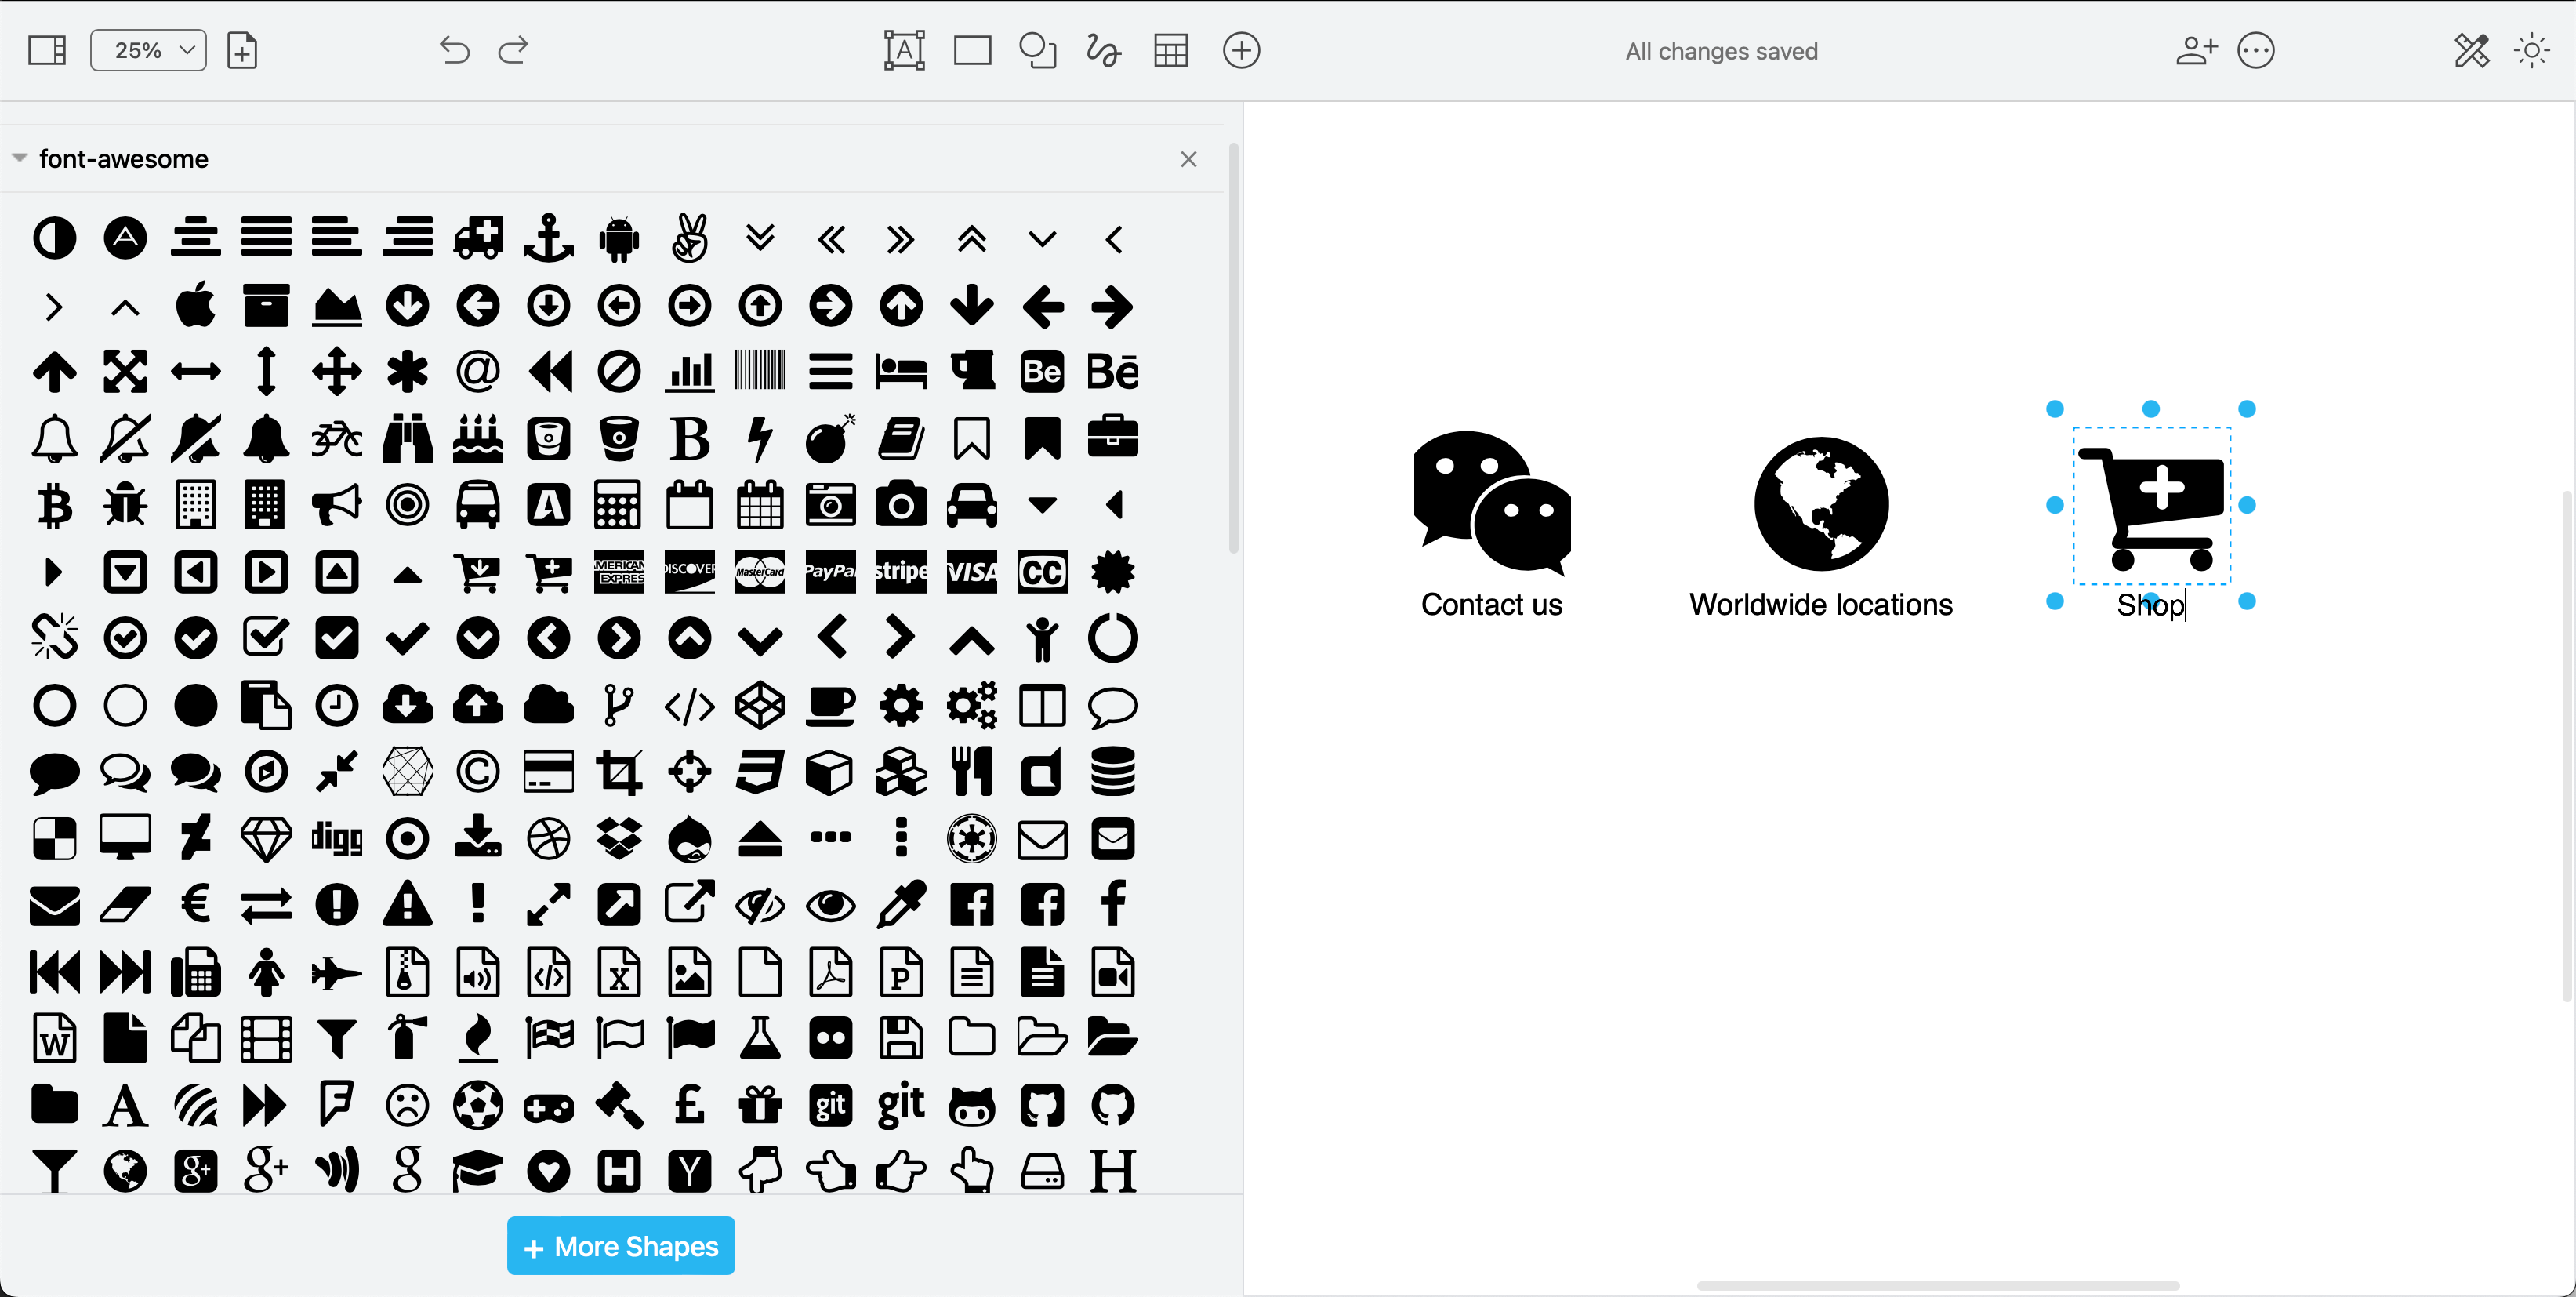Image resolution: width=2576 pixels, height=1297 pixels.
Task: Select the PayPal payment card shape
Action: tap(830, 571)
